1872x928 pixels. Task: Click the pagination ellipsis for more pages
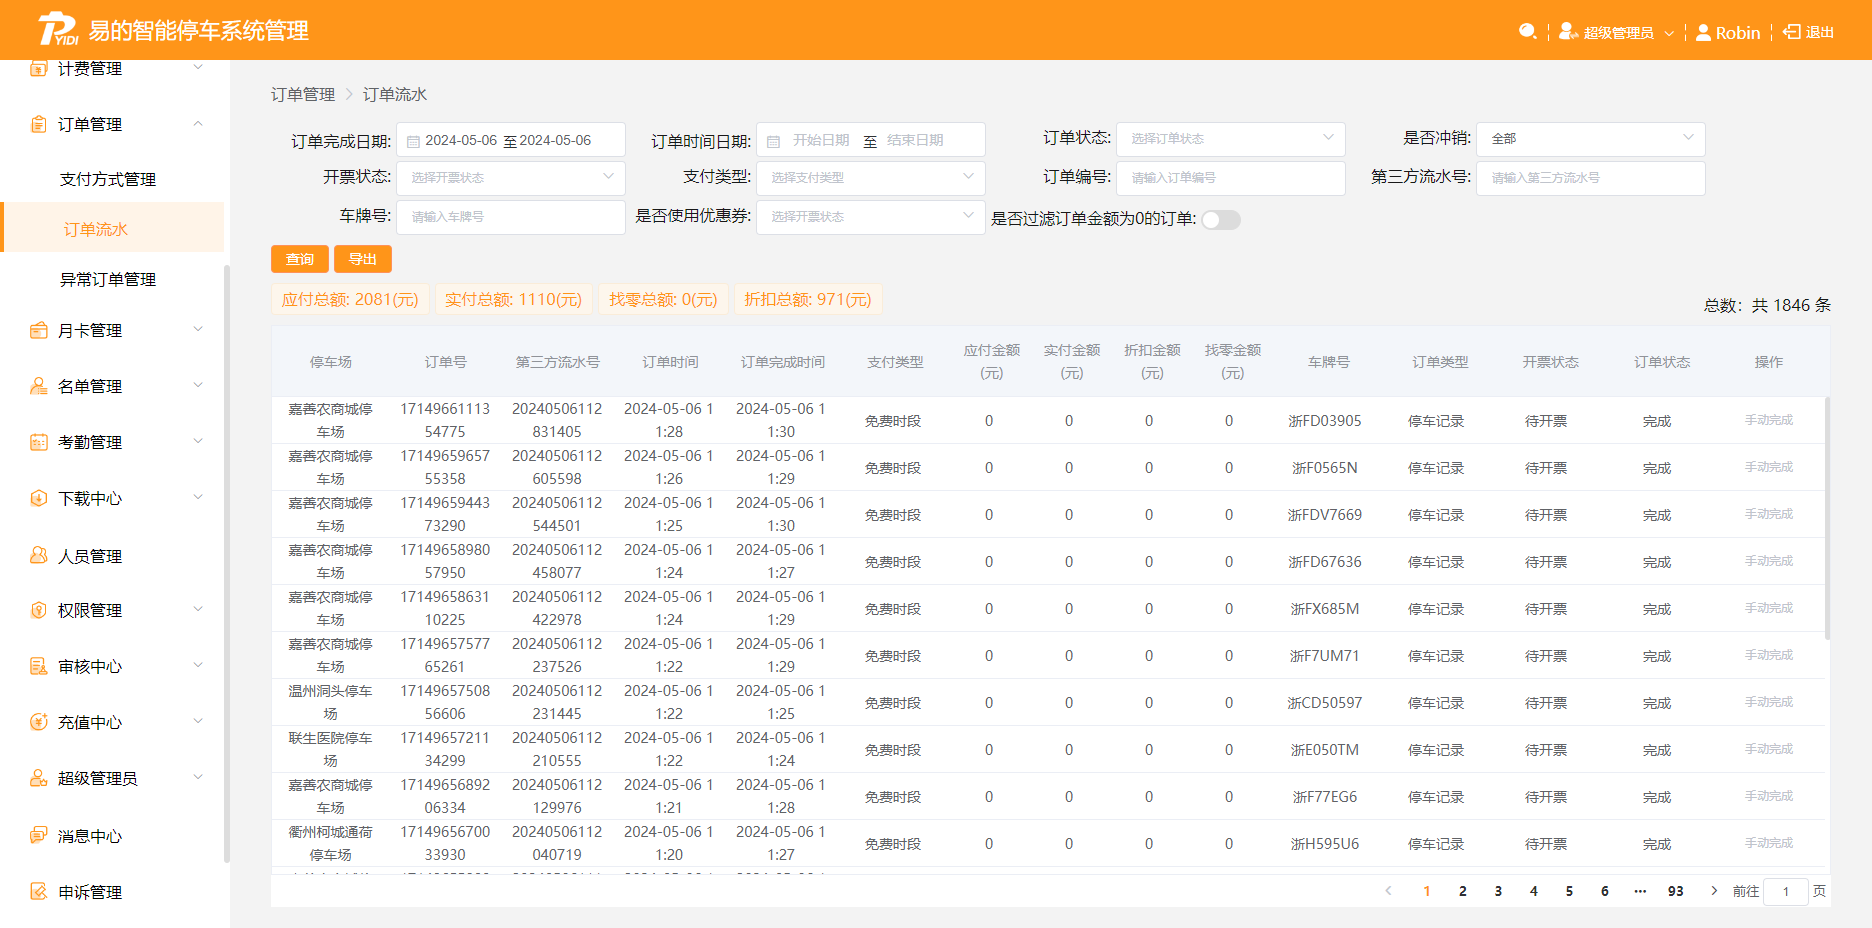(x=1640, y=891)
